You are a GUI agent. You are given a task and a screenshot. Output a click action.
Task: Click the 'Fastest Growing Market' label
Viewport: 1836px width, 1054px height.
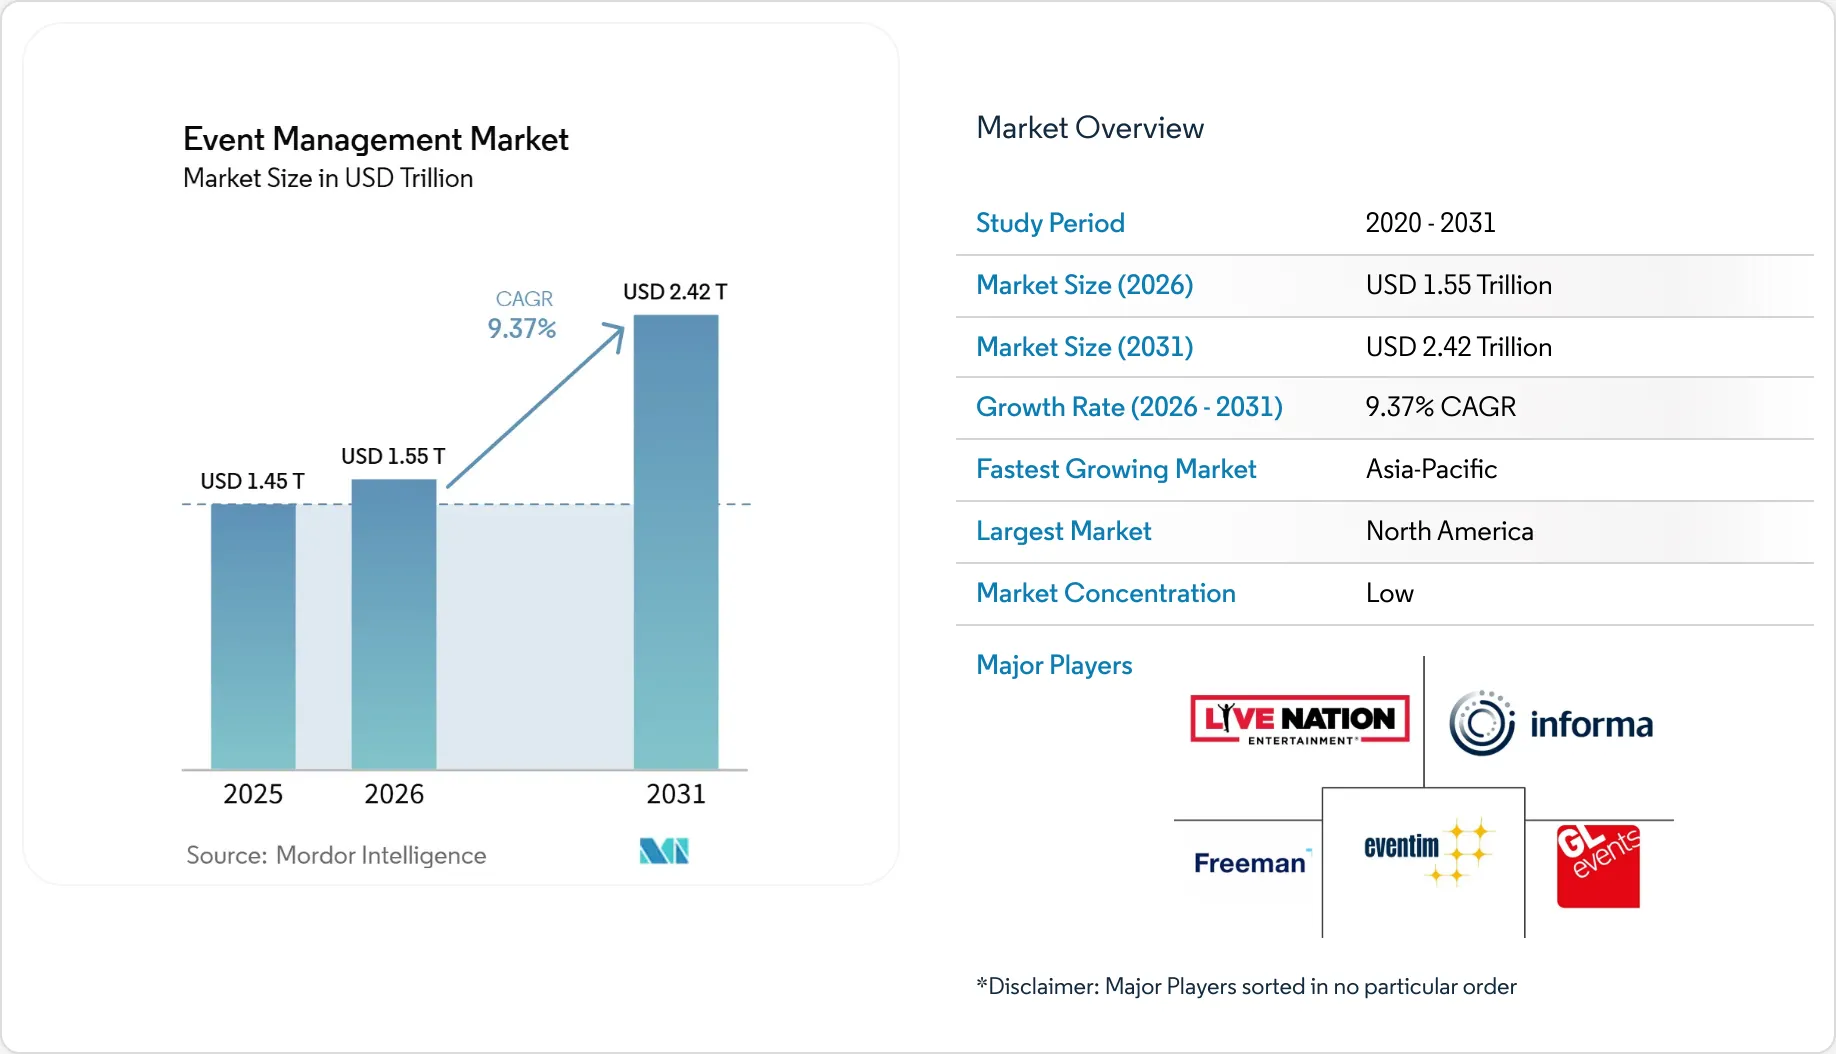(x=1116, y=469)
